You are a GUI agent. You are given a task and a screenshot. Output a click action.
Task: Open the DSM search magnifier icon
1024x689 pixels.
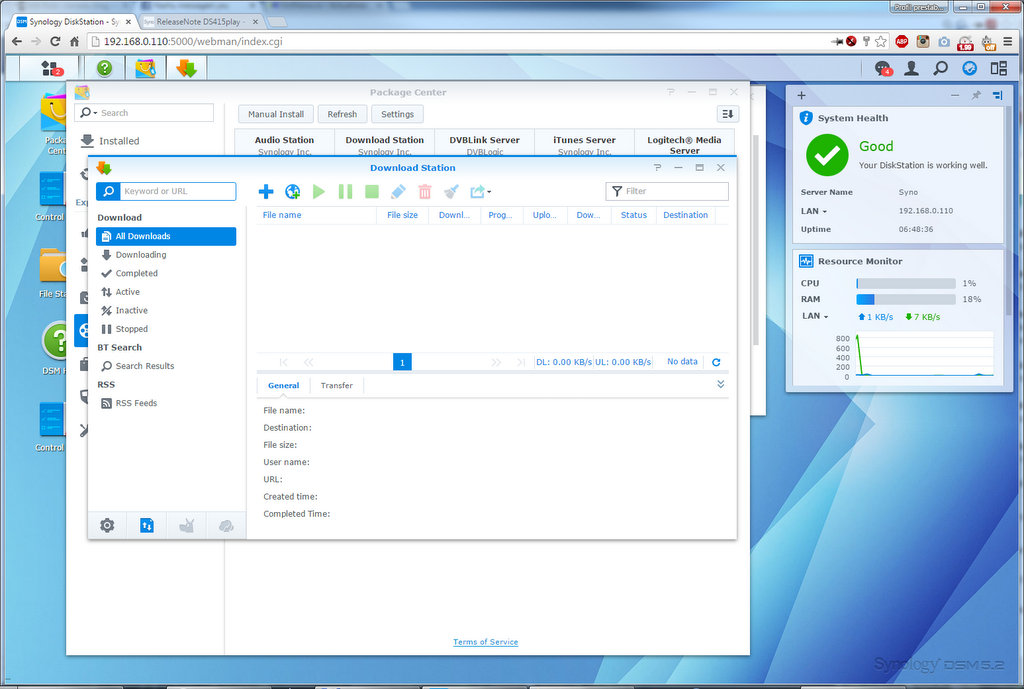pyautogui.click(x=940, y=68)
